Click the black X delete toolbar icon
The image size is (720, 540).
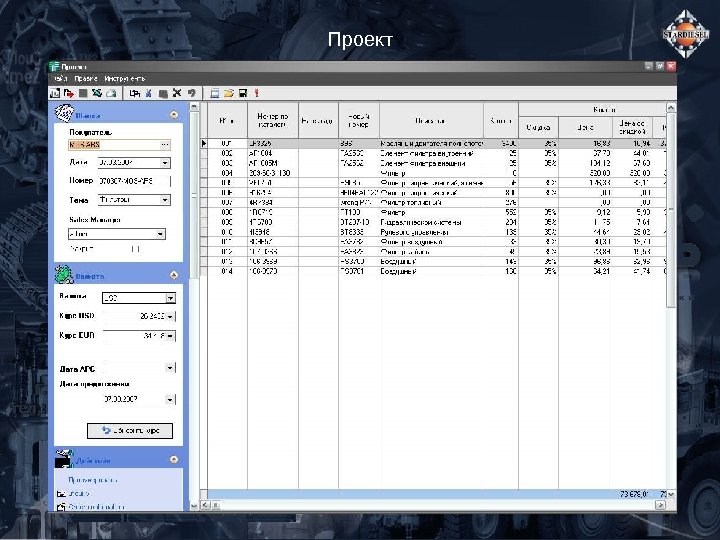click(x=177, y=93)
